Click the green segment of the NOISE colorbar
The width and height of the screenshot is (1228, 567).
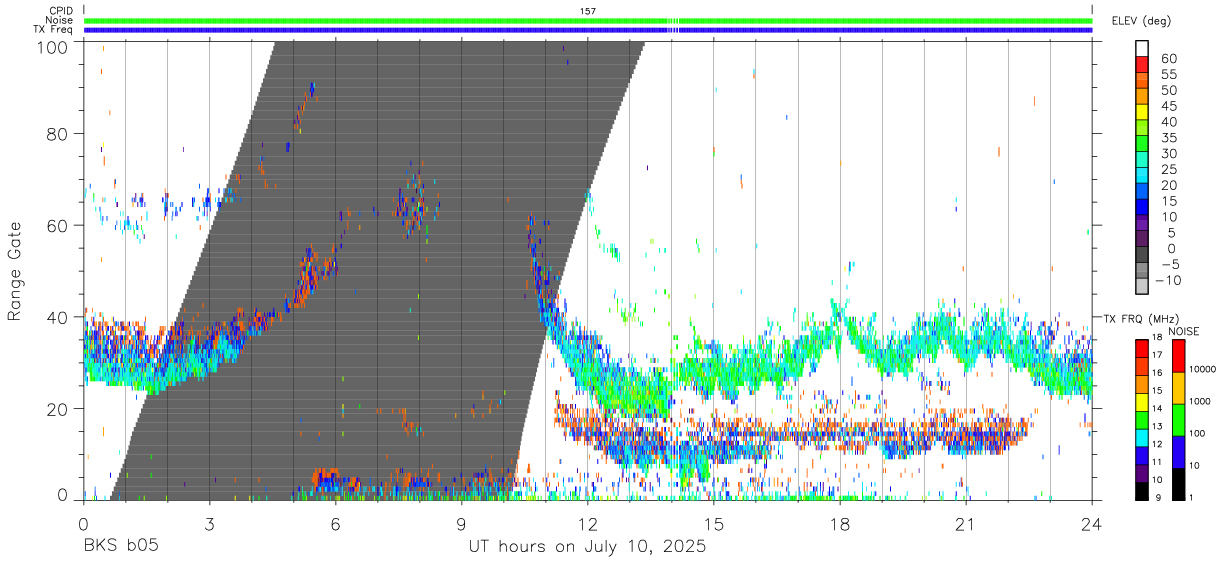(x=1177, y=420)
